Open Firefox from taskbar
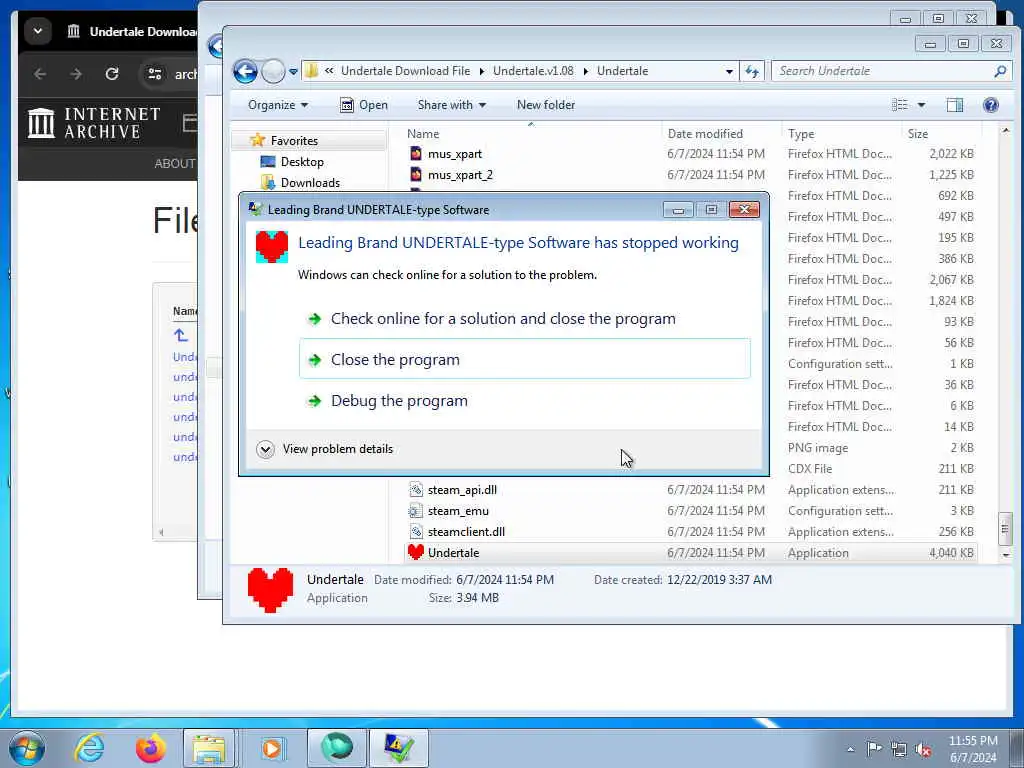1024x768 pixels. click(x=150, y=748)
